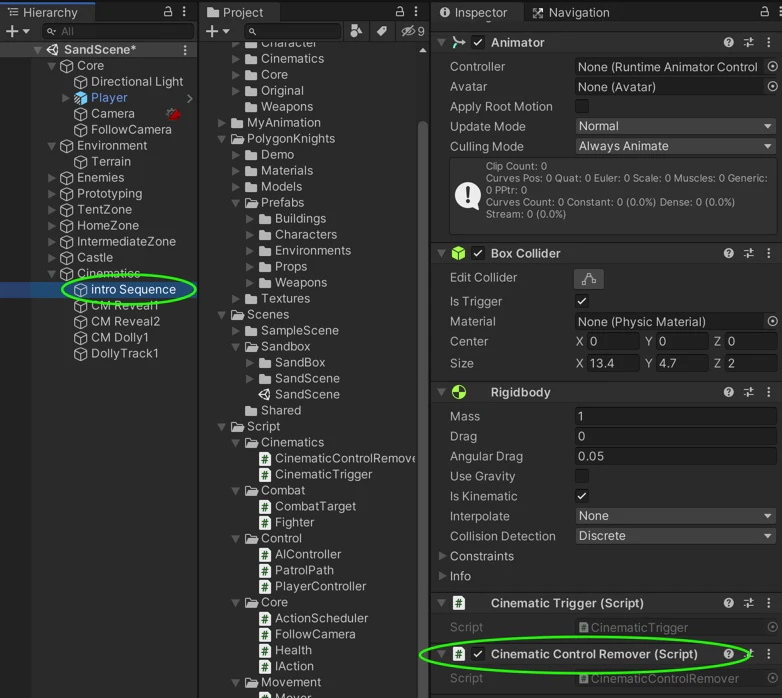Open Rigidbody help reference
The height and width of the screenshot is (698, 782).
[728, 392]
